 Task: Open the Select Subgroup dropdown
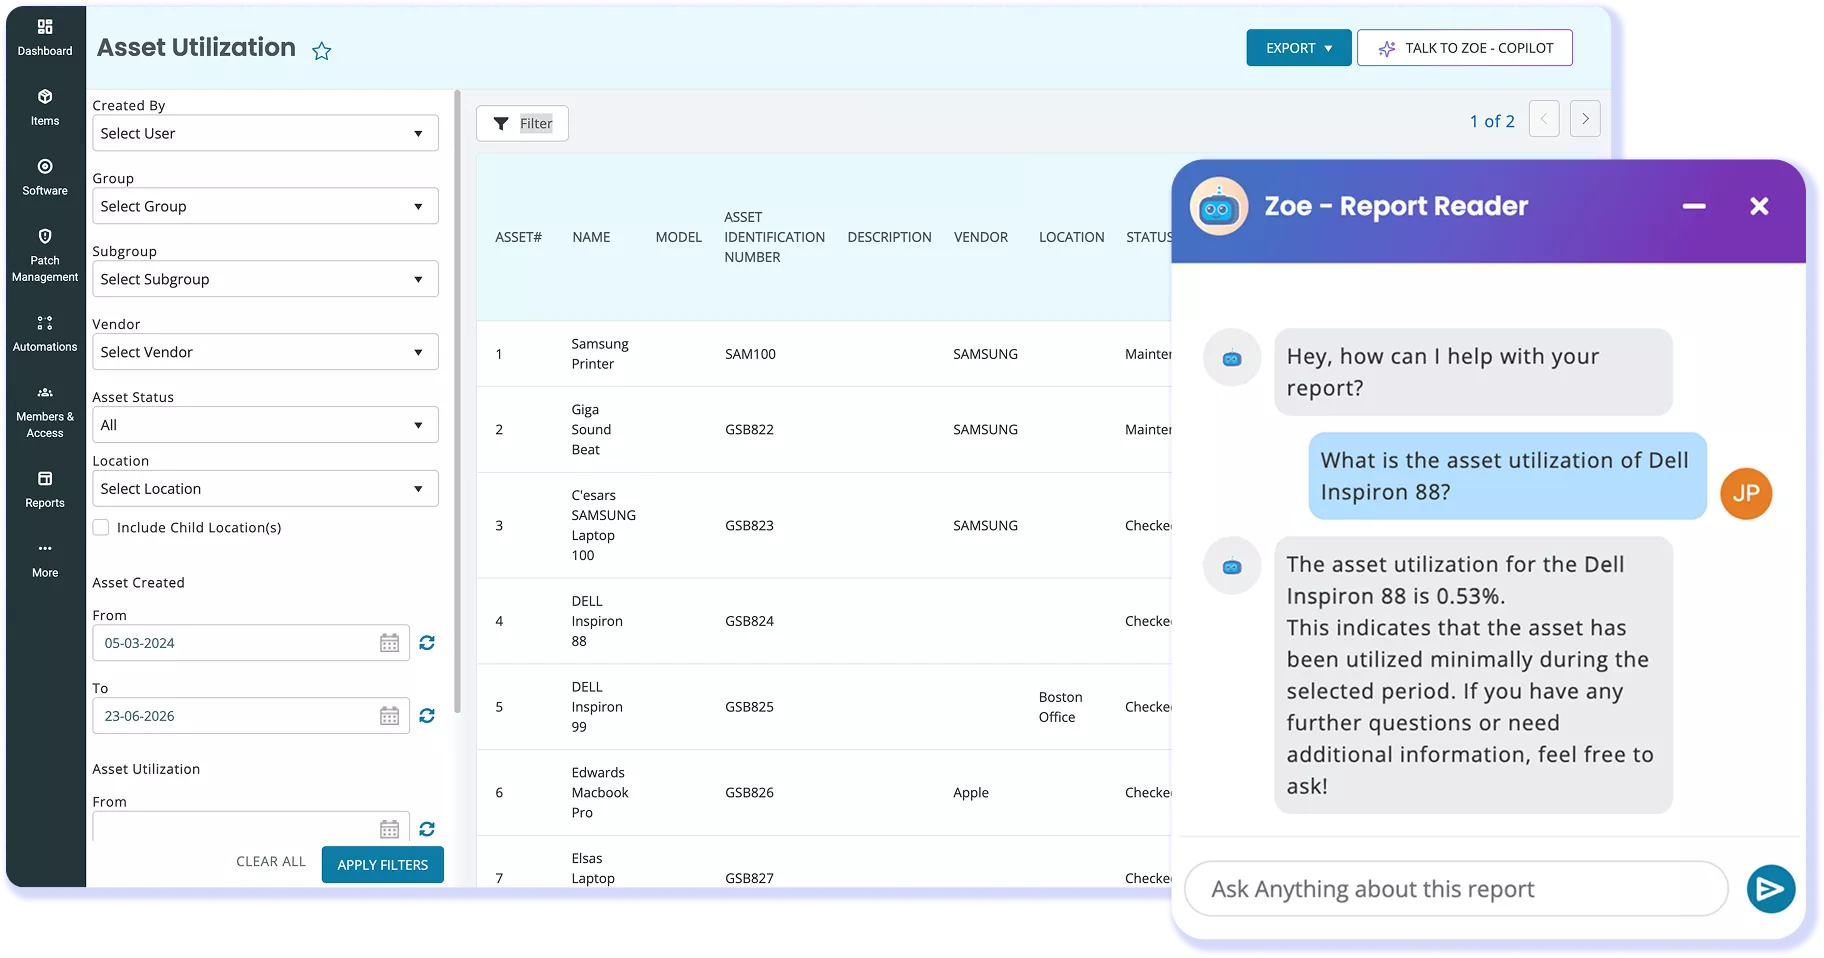(x=265, y=279)
